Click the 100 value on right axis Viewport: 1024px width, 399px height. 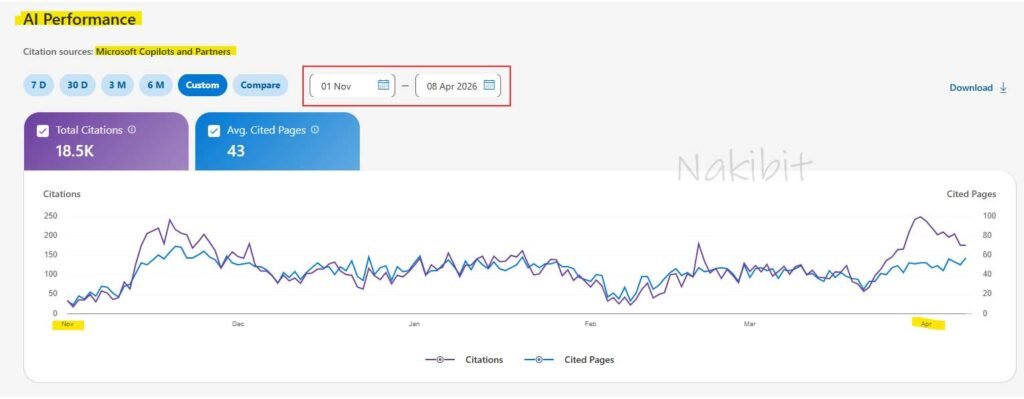tap(989, 216)
